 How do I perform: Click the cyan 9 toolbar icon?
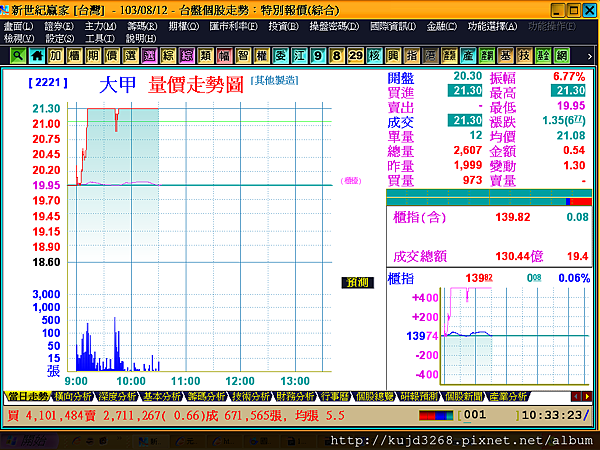click(x=318, y=56)
